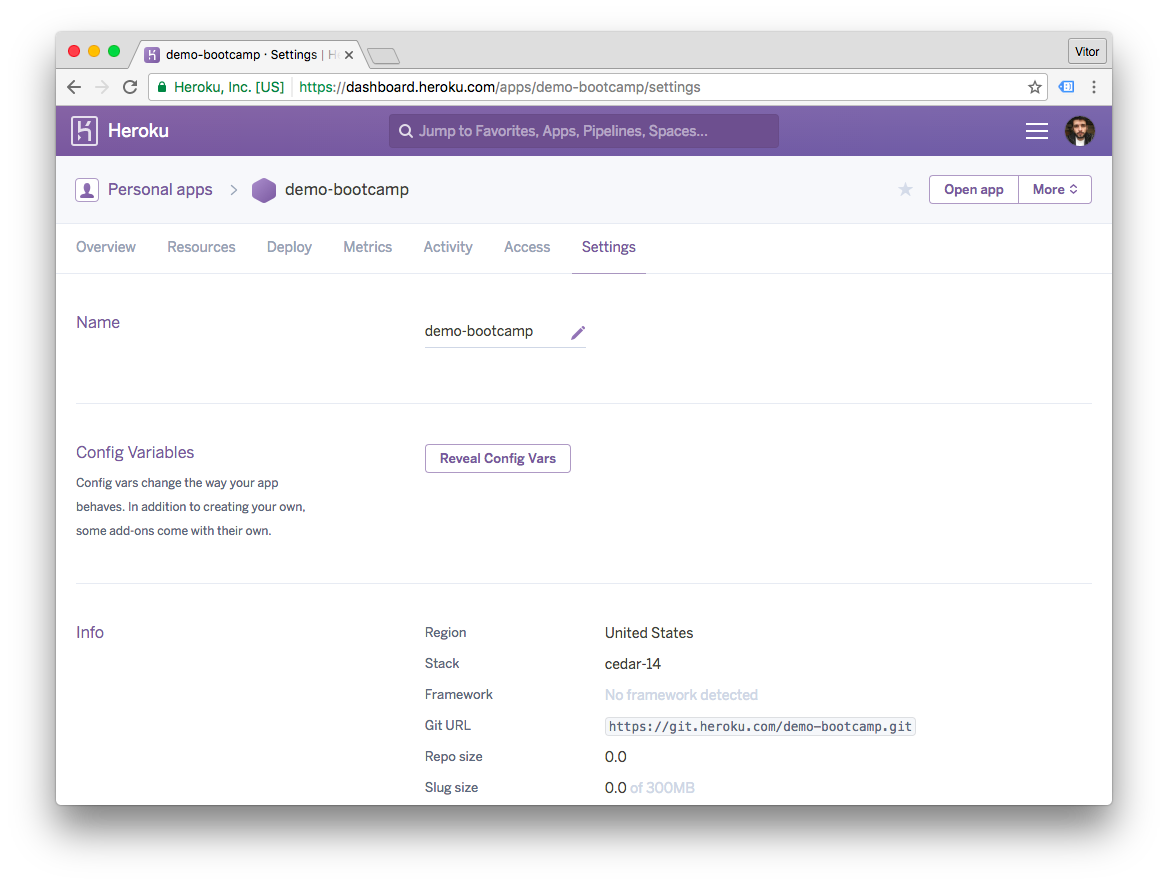Select the Settings tab

(x=609, y=247)
